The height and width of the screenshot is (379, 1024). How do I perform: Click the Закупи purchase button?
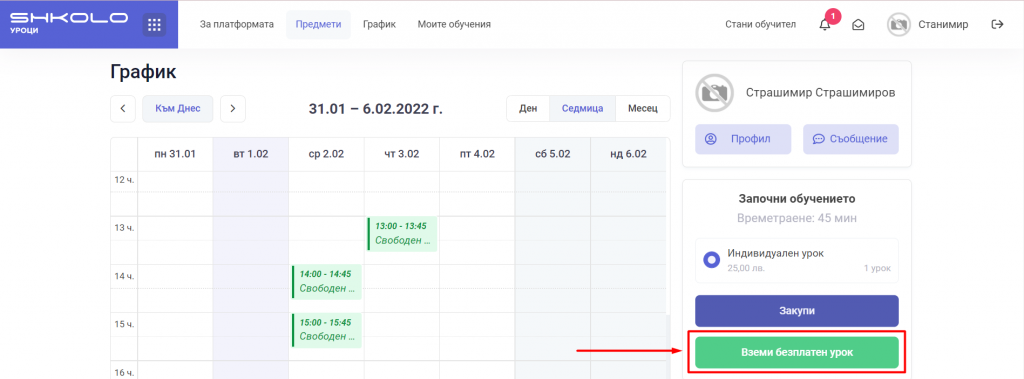797,310
